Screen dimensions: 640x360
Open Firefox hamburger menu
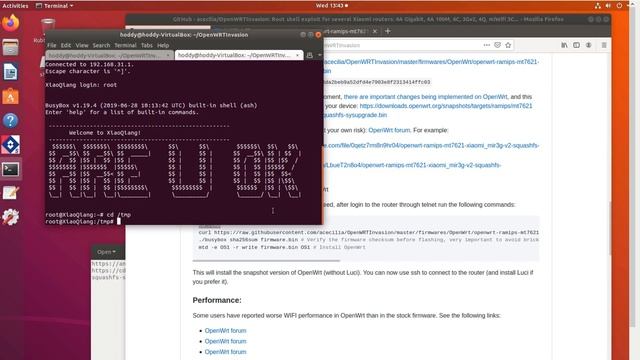pyautogui.click(x=604, y=45)
